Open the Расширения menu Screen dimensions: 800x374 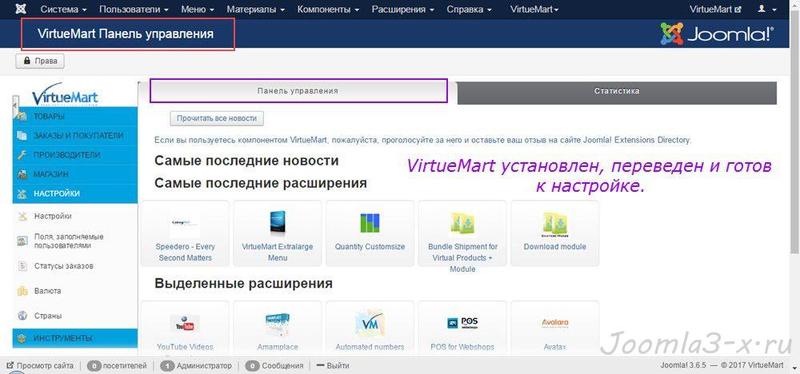tap(403, 9)
